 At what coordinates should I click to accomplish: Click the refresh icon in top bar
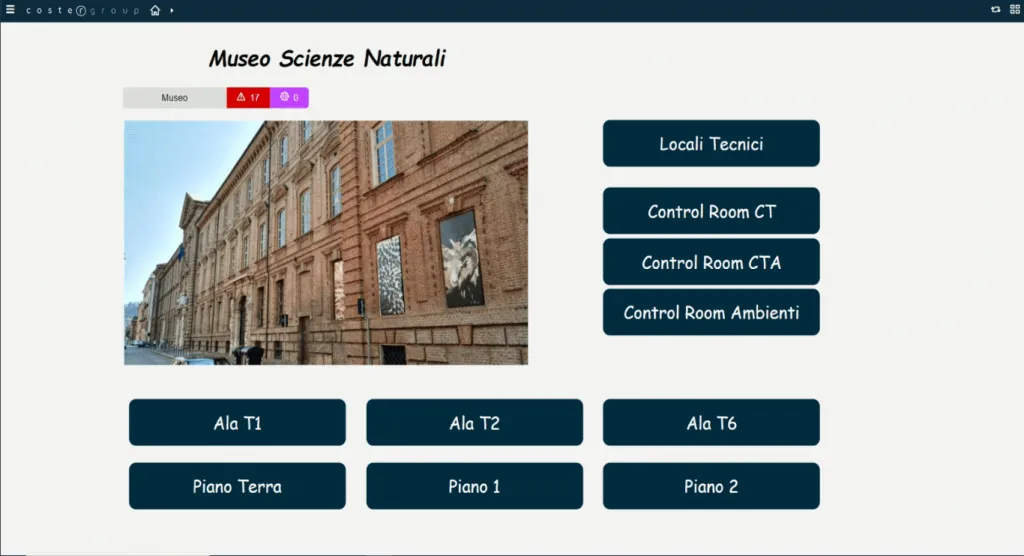pyautogui.click(x=995, y=10)
